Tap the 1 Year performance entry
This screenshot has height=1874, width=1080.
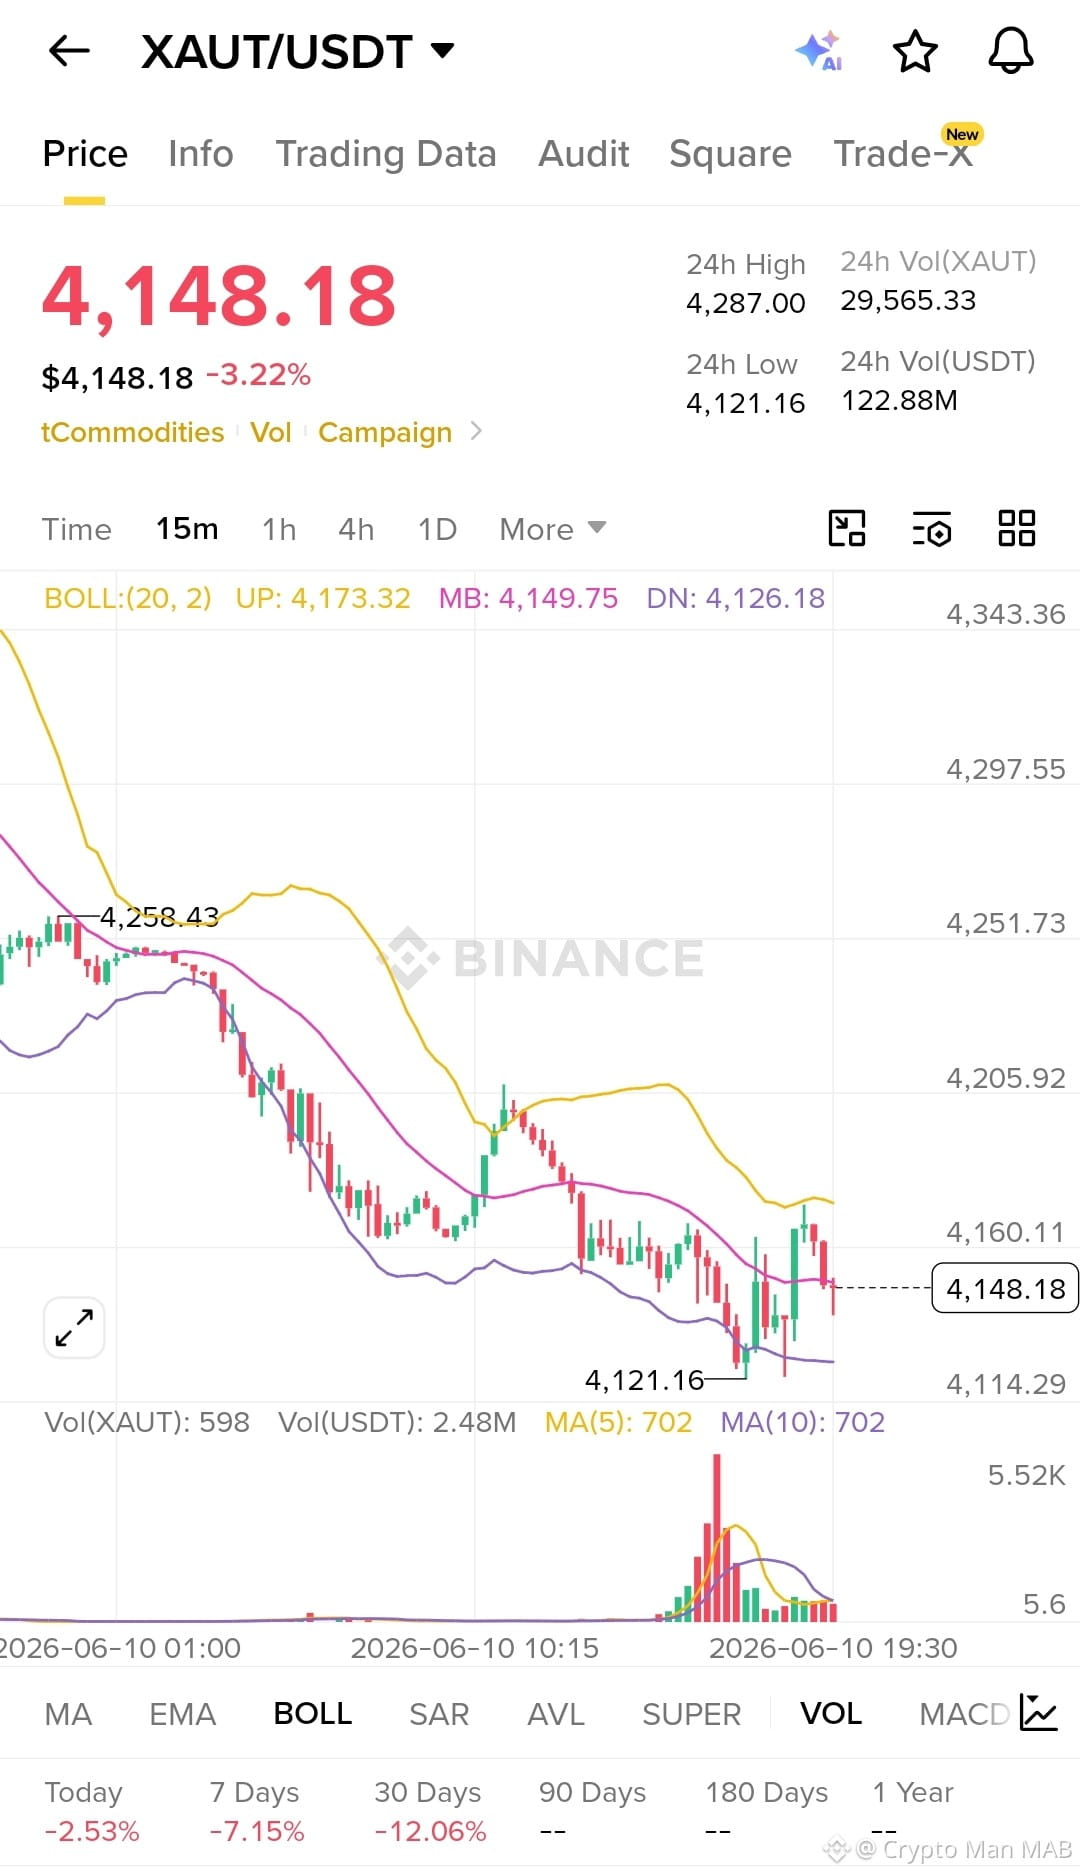(x=912, y=1811)
